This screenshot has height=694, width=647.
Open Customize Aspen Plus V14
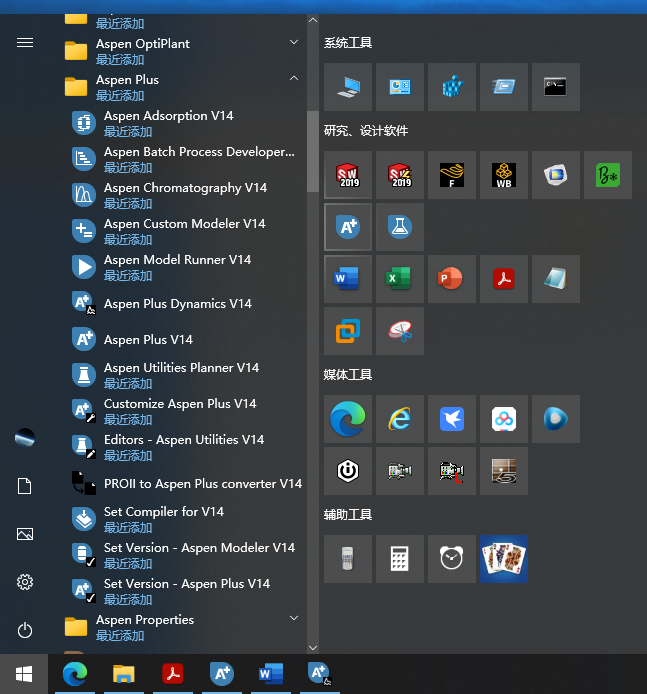tap(184, 411)
